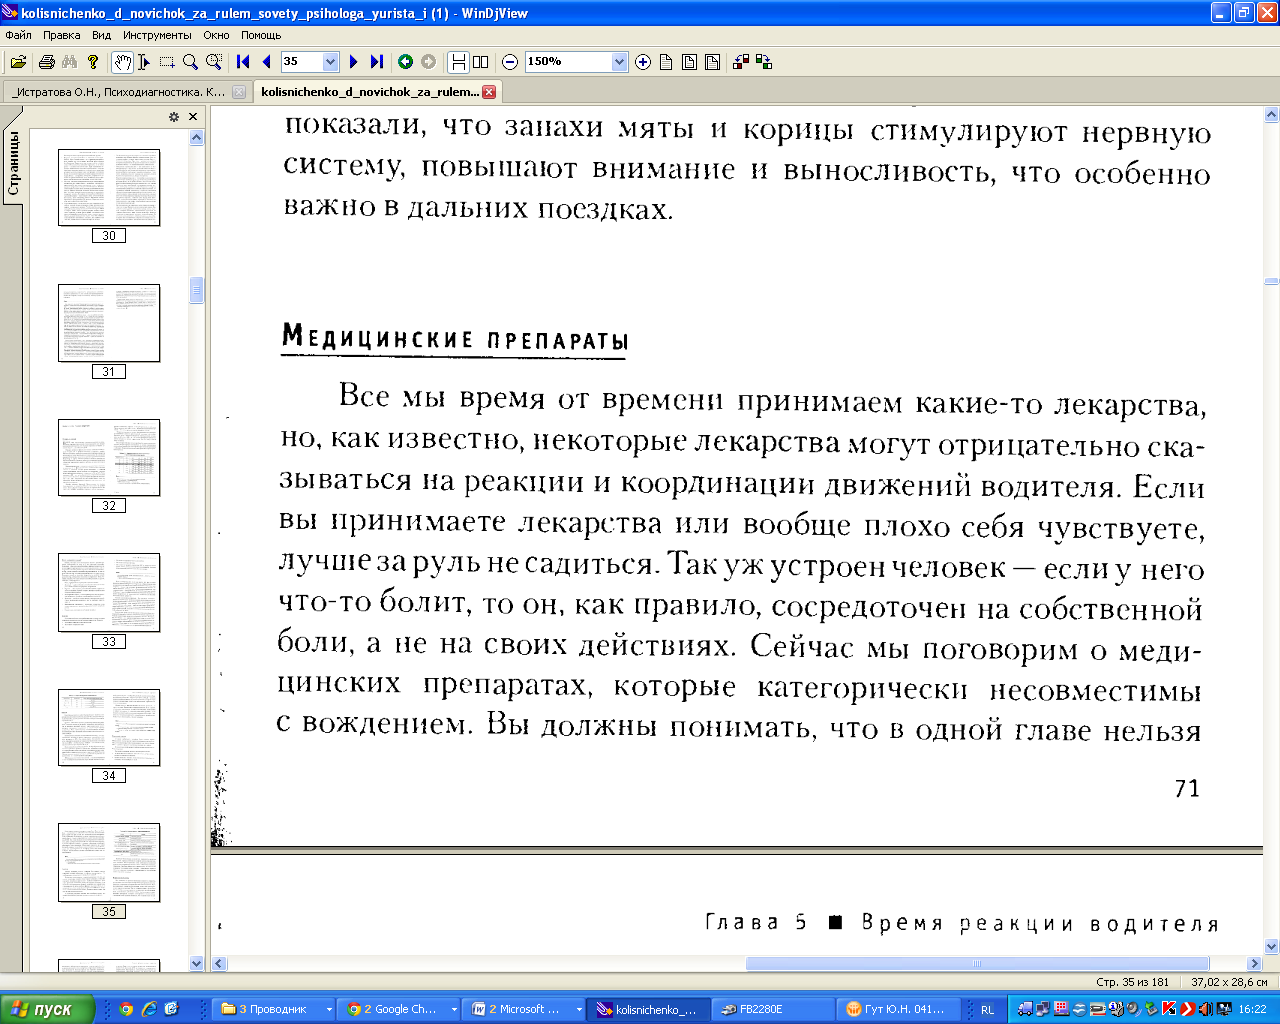
Task: Click the question mark help icon
Action: [93, 62]
